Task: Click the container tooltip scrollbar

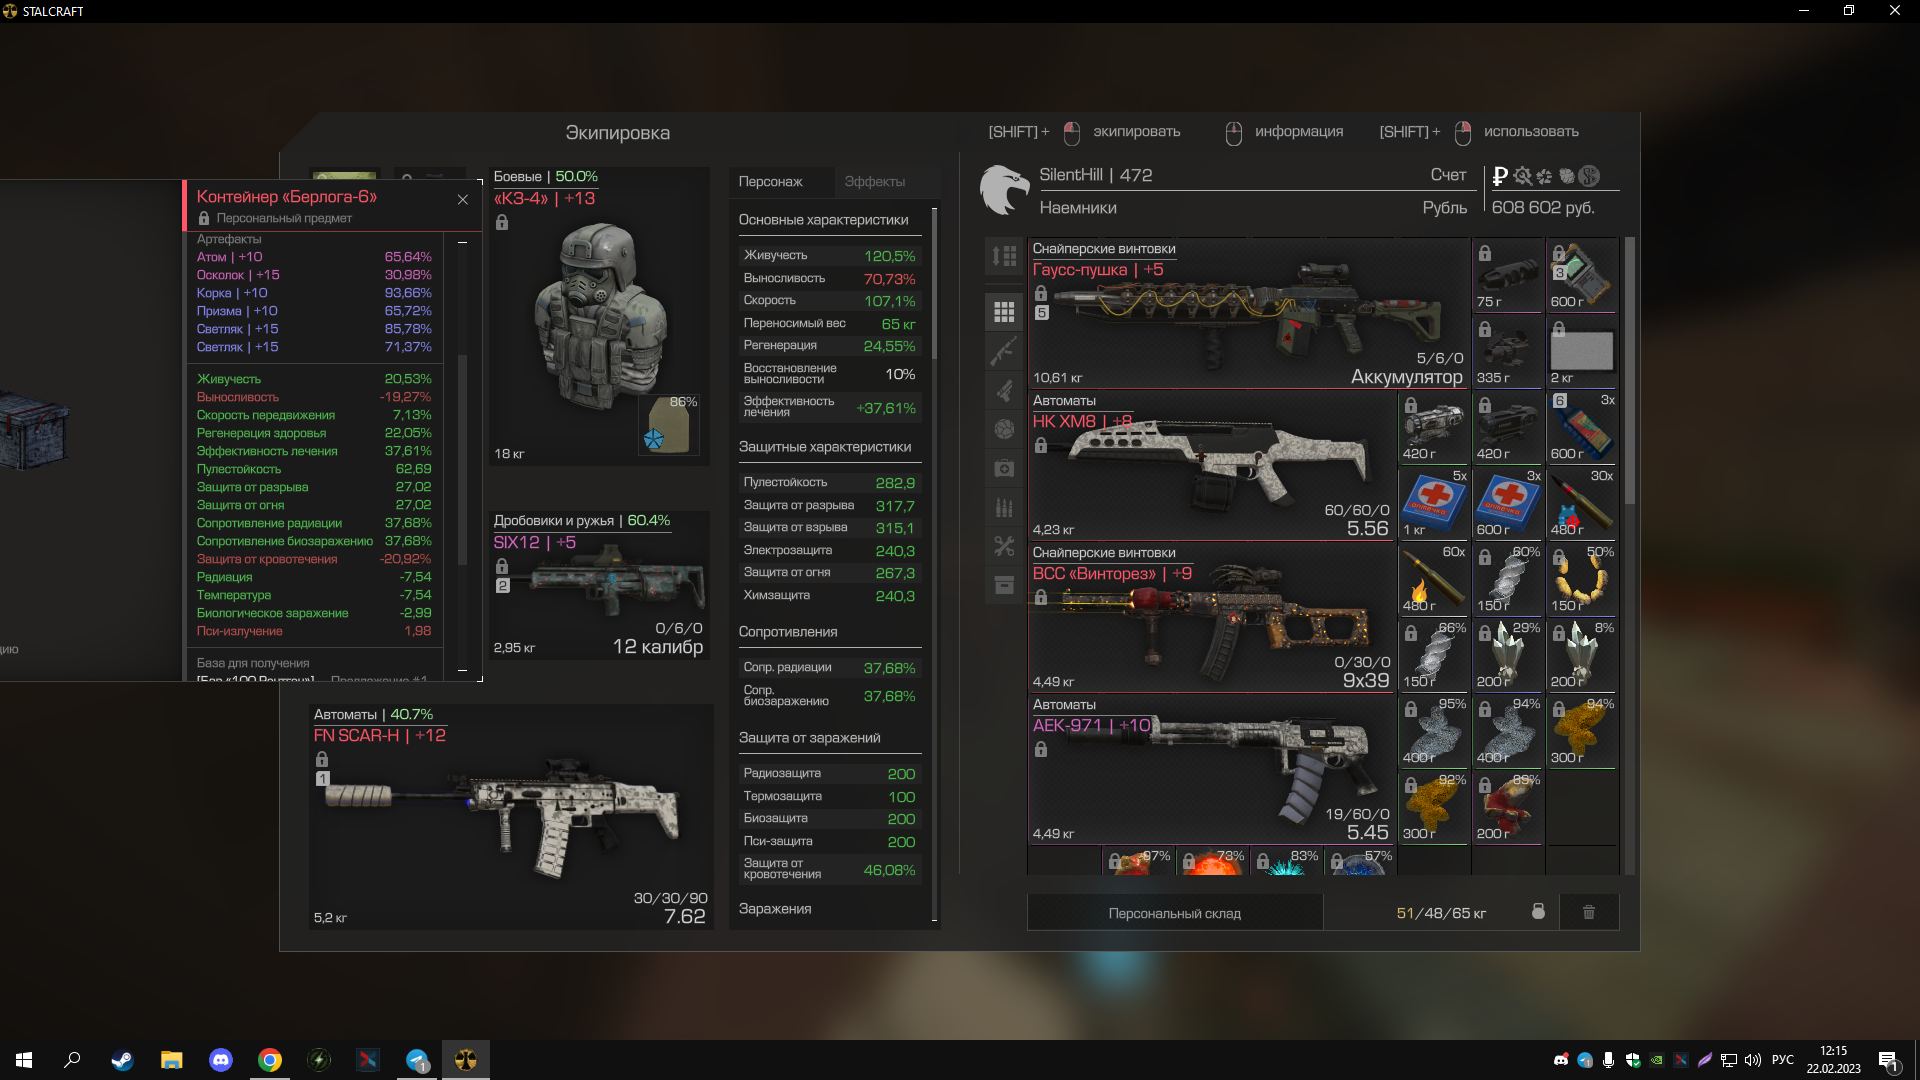Action: click(462, 460)
